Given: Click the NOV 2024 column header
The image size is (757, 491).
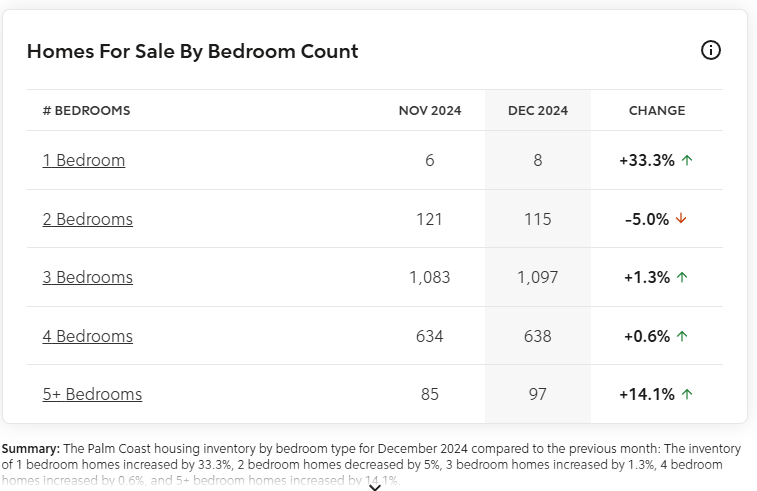Looking at the screenshot, I should [x=430, y=111].
